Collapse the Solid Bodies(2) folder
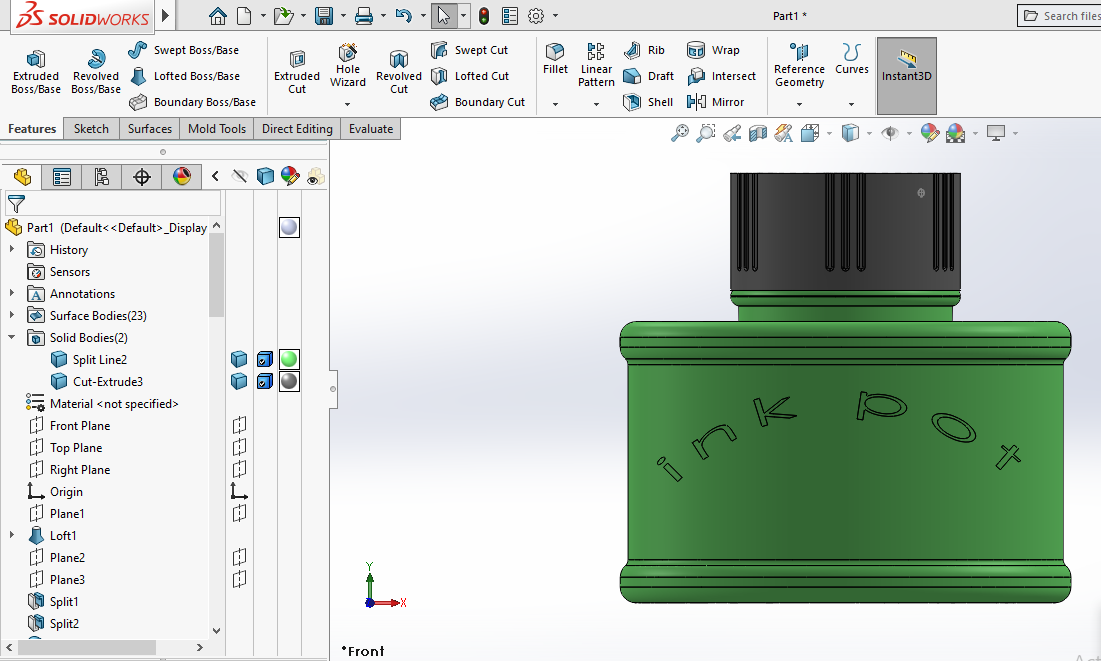 click(12, 337)
